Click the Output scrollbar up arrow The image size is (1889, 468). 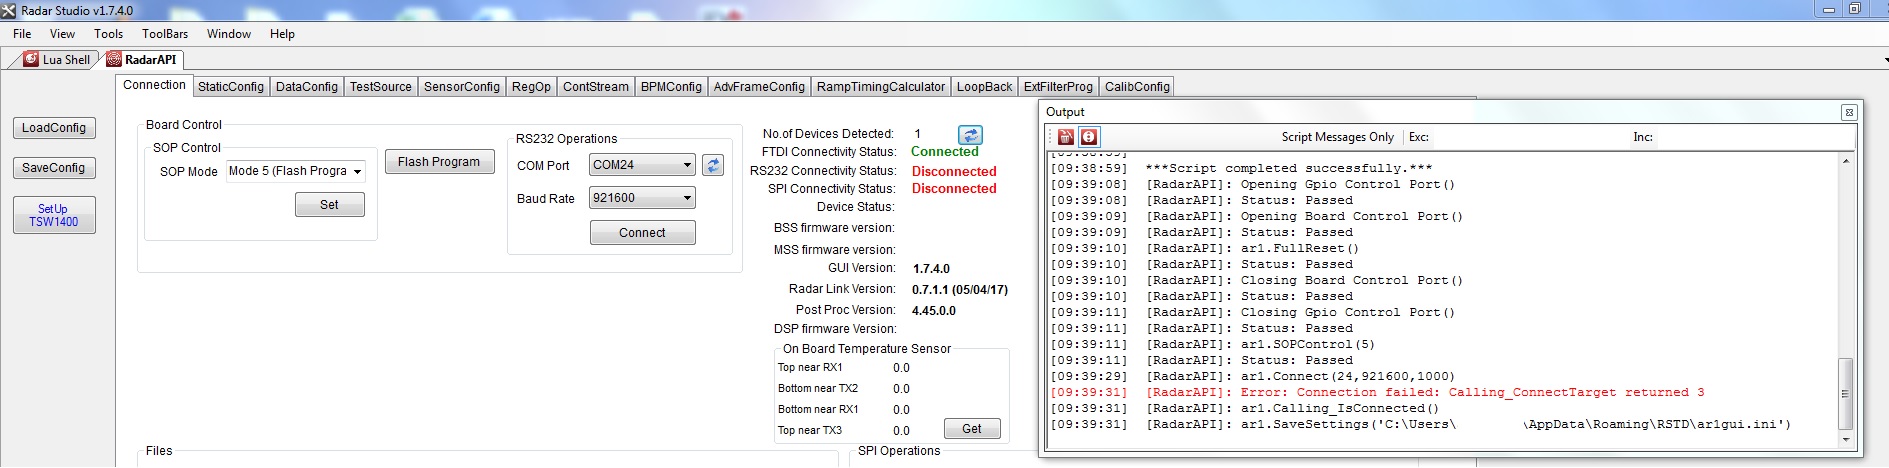(1846, 161)
